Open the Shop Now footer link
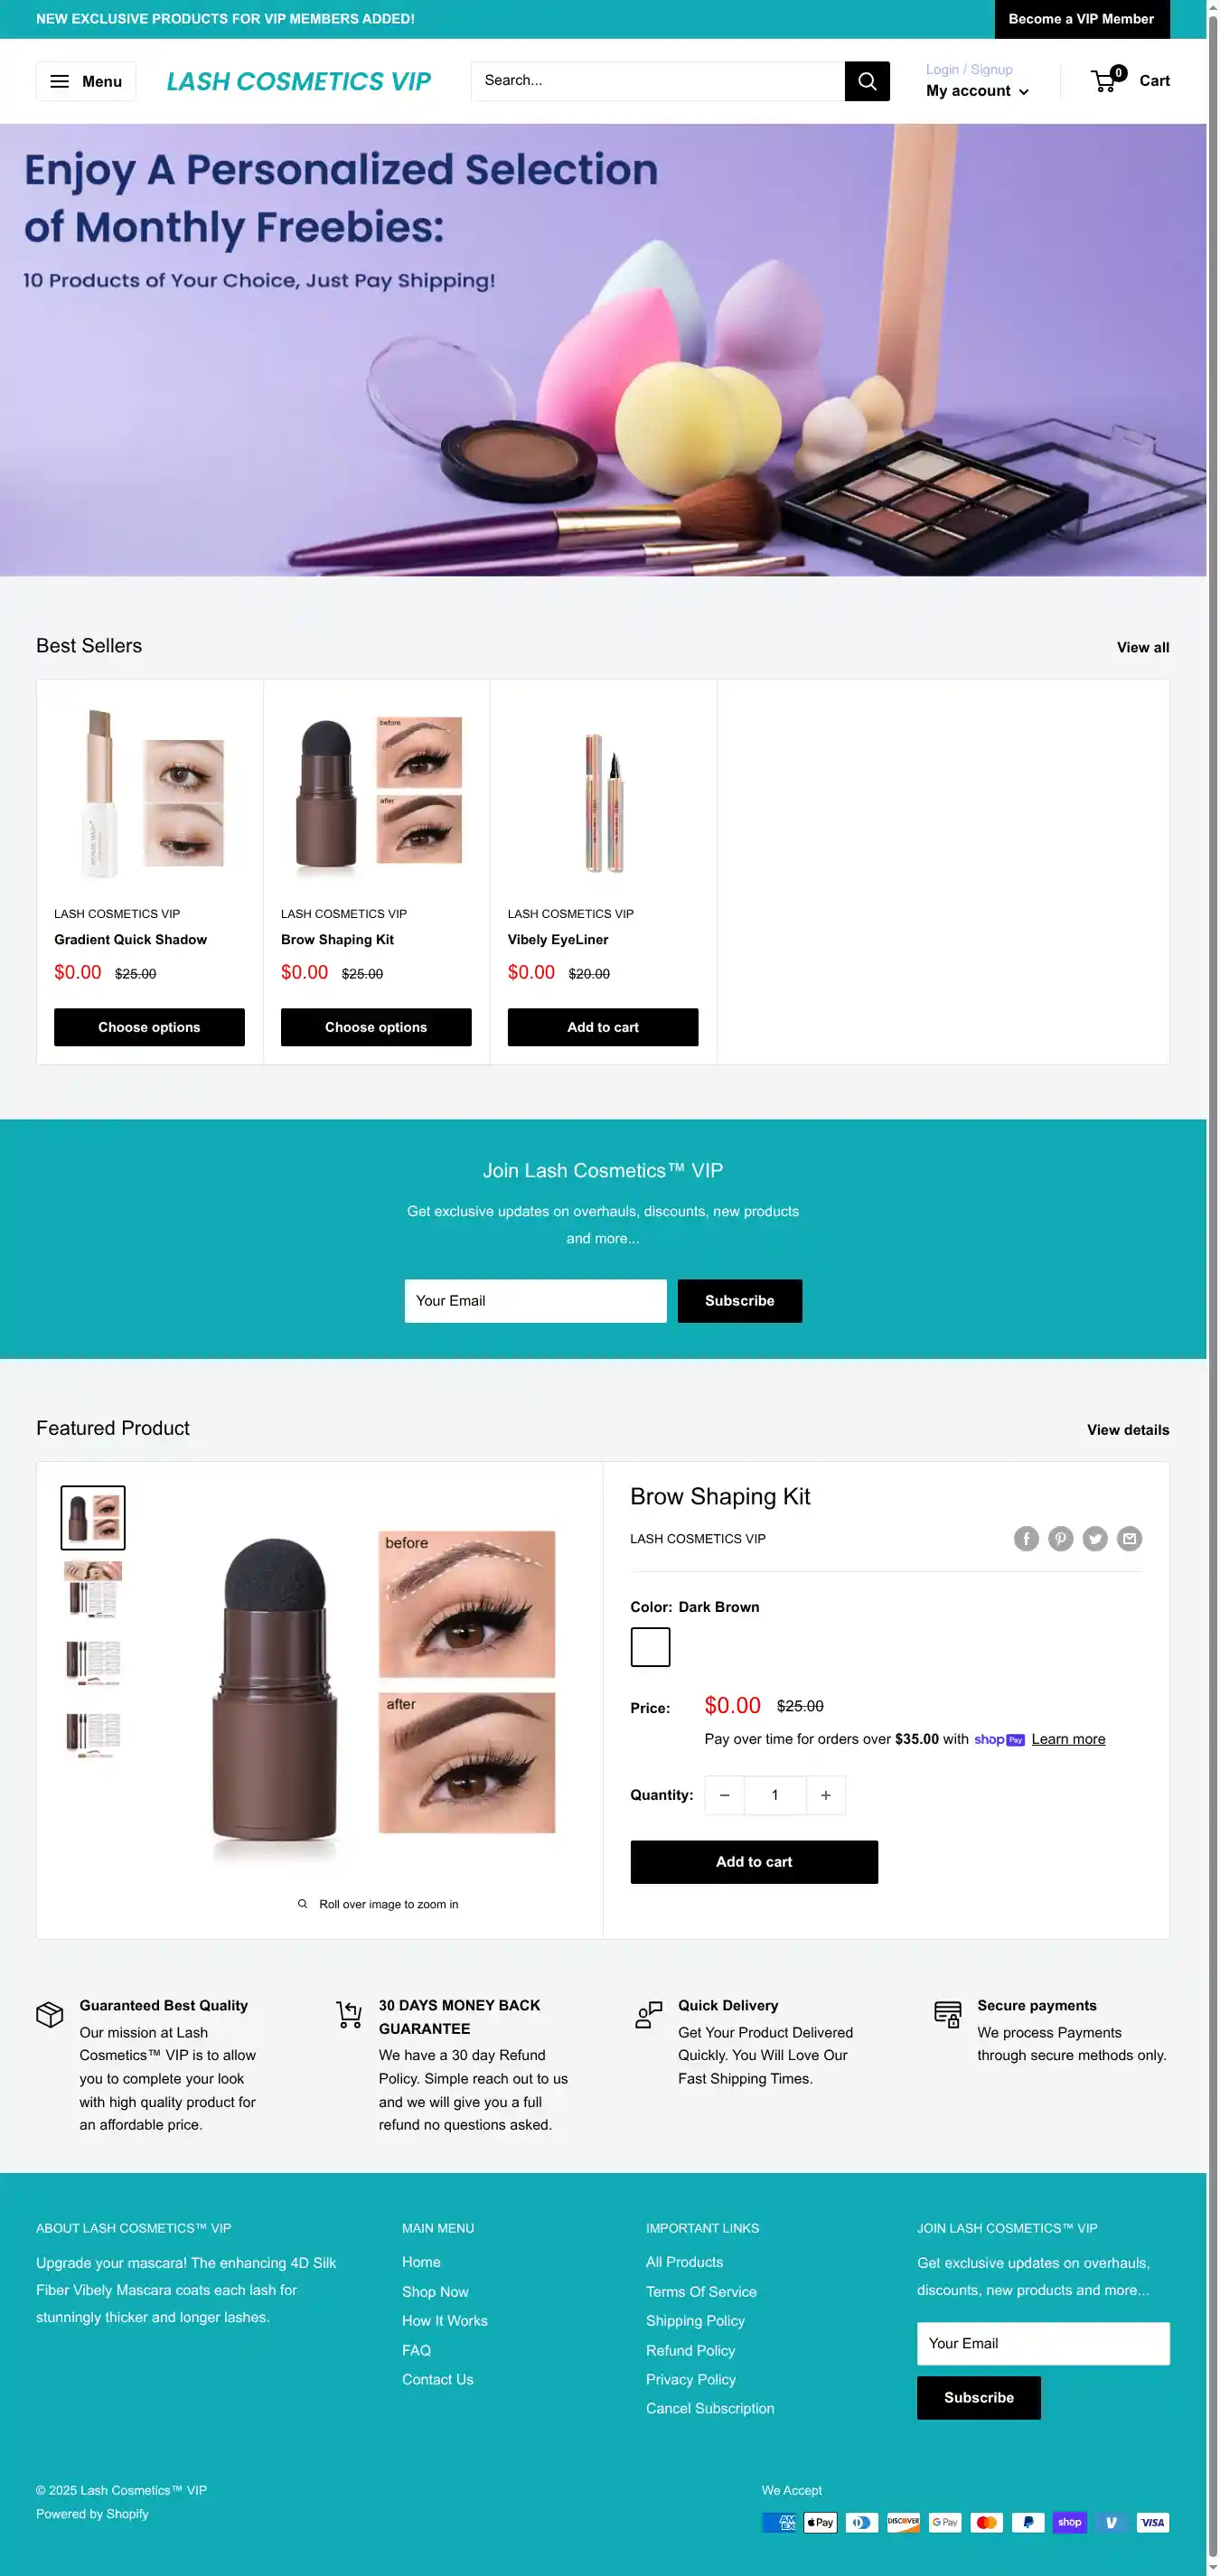This screenshot has height=2576, width=1220. [435, 2291]
